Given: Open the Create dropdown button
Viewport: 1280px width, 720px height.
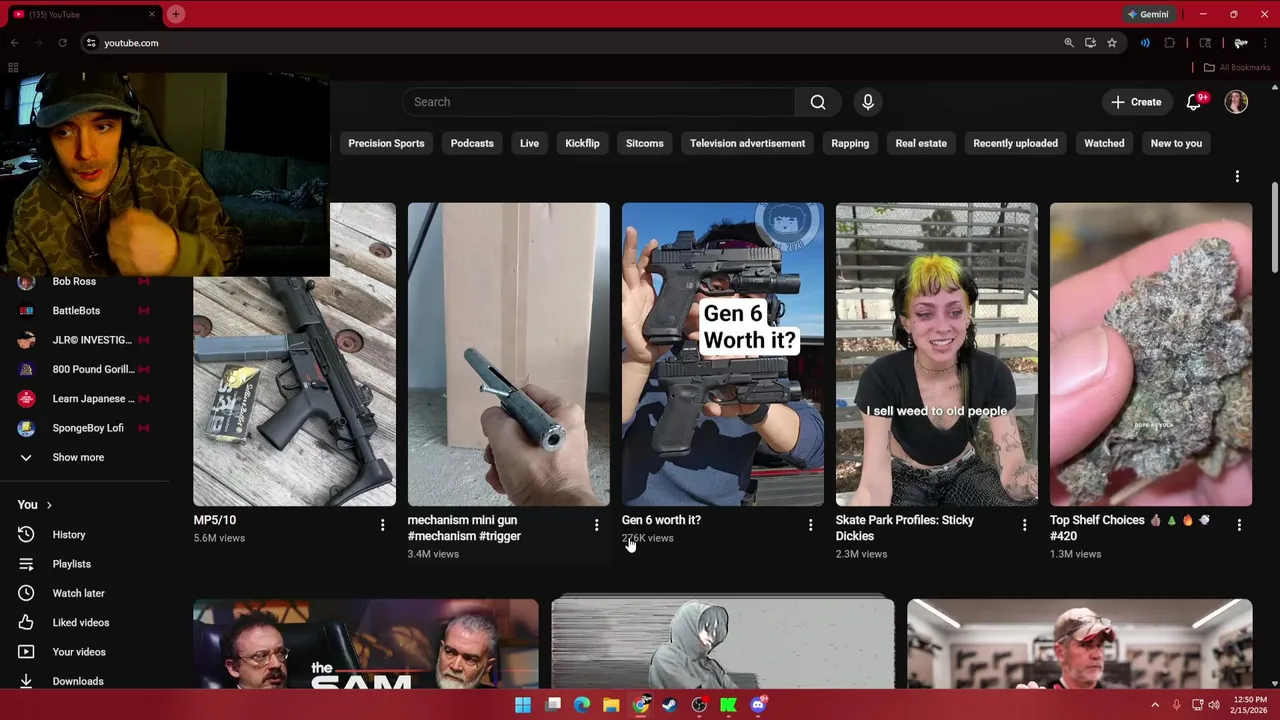Looking at the screenshot, I should coord(1136,102).
